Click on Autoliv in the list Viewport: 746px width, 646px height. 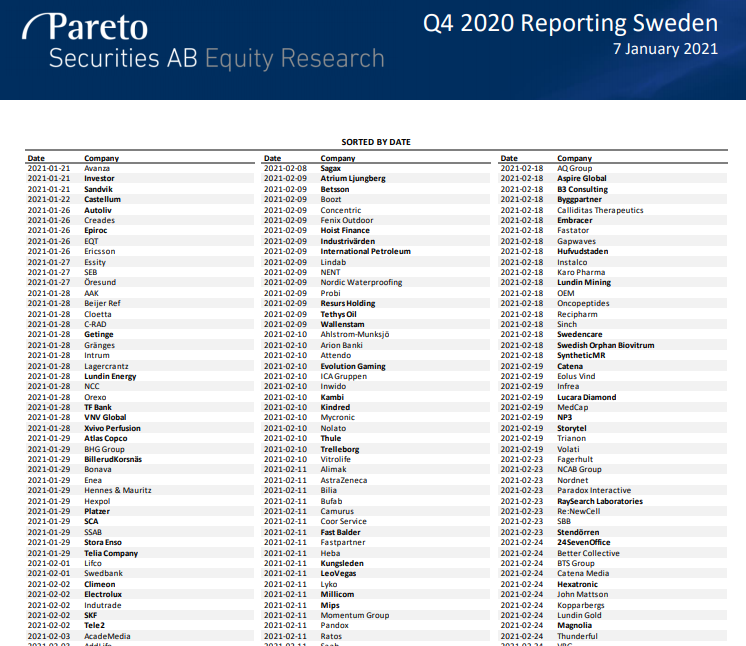click(98, 210)
